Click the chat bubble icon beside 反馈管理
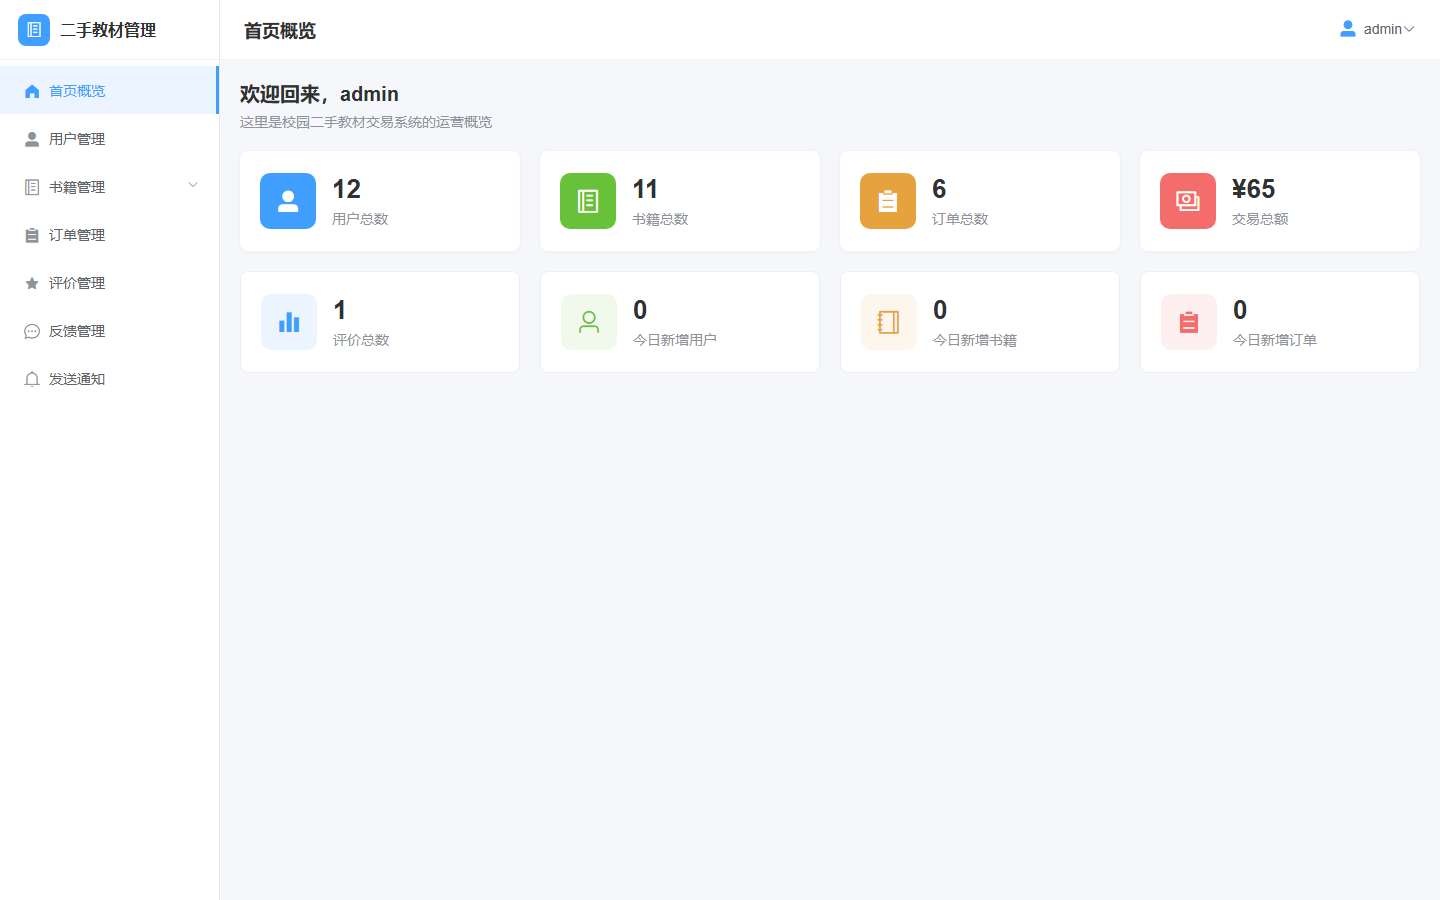 point(32,331)
